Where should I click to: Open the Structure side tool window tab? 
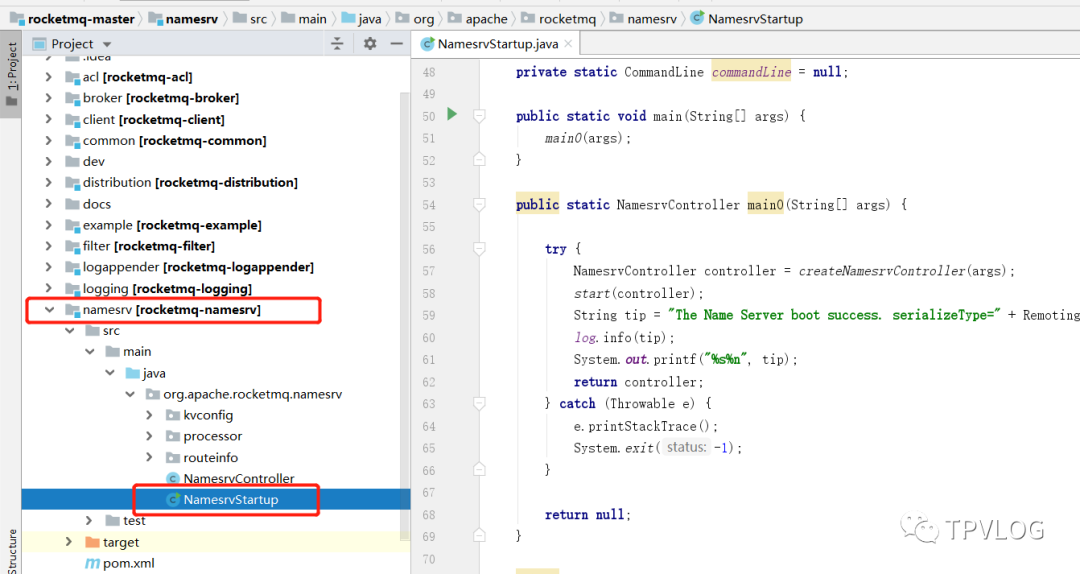[11, 551]
